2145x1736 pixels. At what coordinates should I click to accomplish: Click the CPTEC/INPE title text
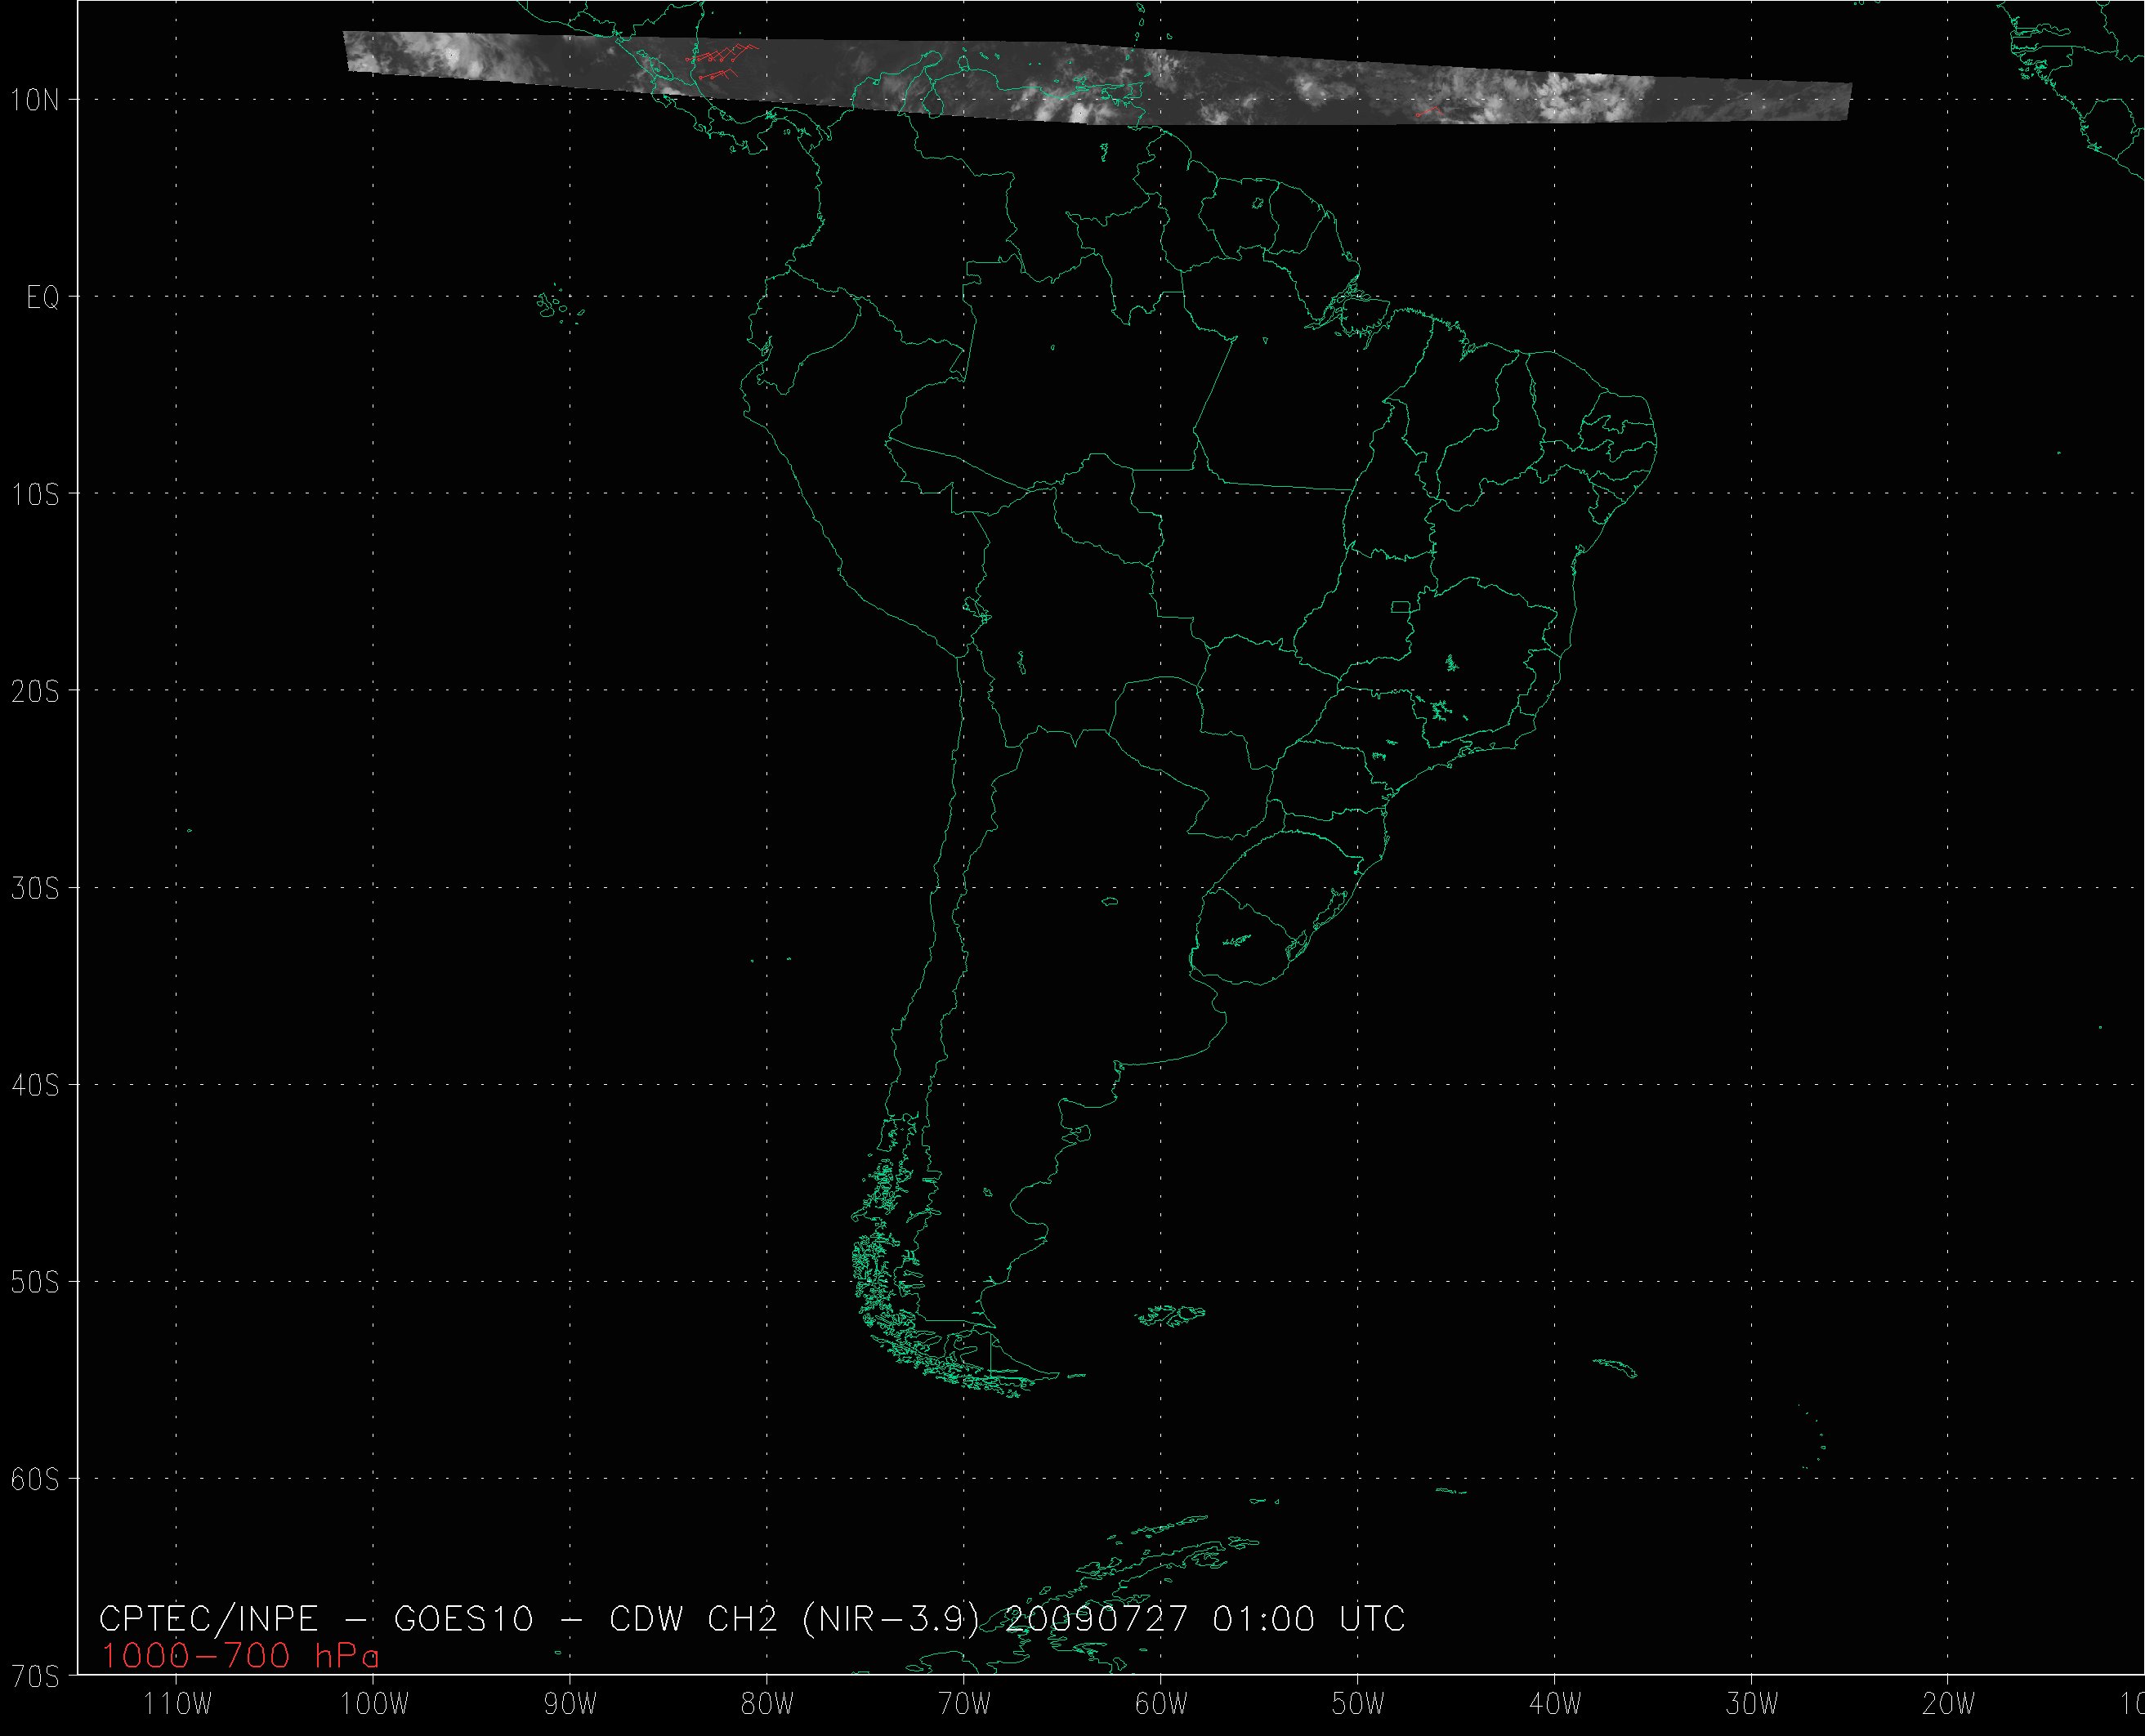tap(208, 1619)
